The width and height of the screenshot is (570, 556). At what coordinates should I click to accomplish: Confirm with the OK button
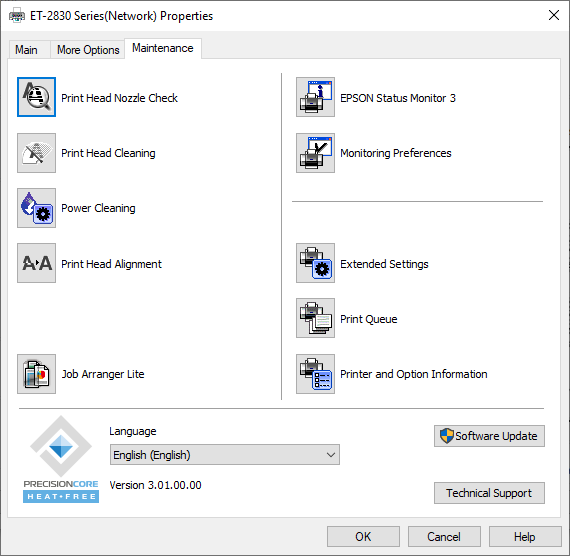[x=363, y=536]
